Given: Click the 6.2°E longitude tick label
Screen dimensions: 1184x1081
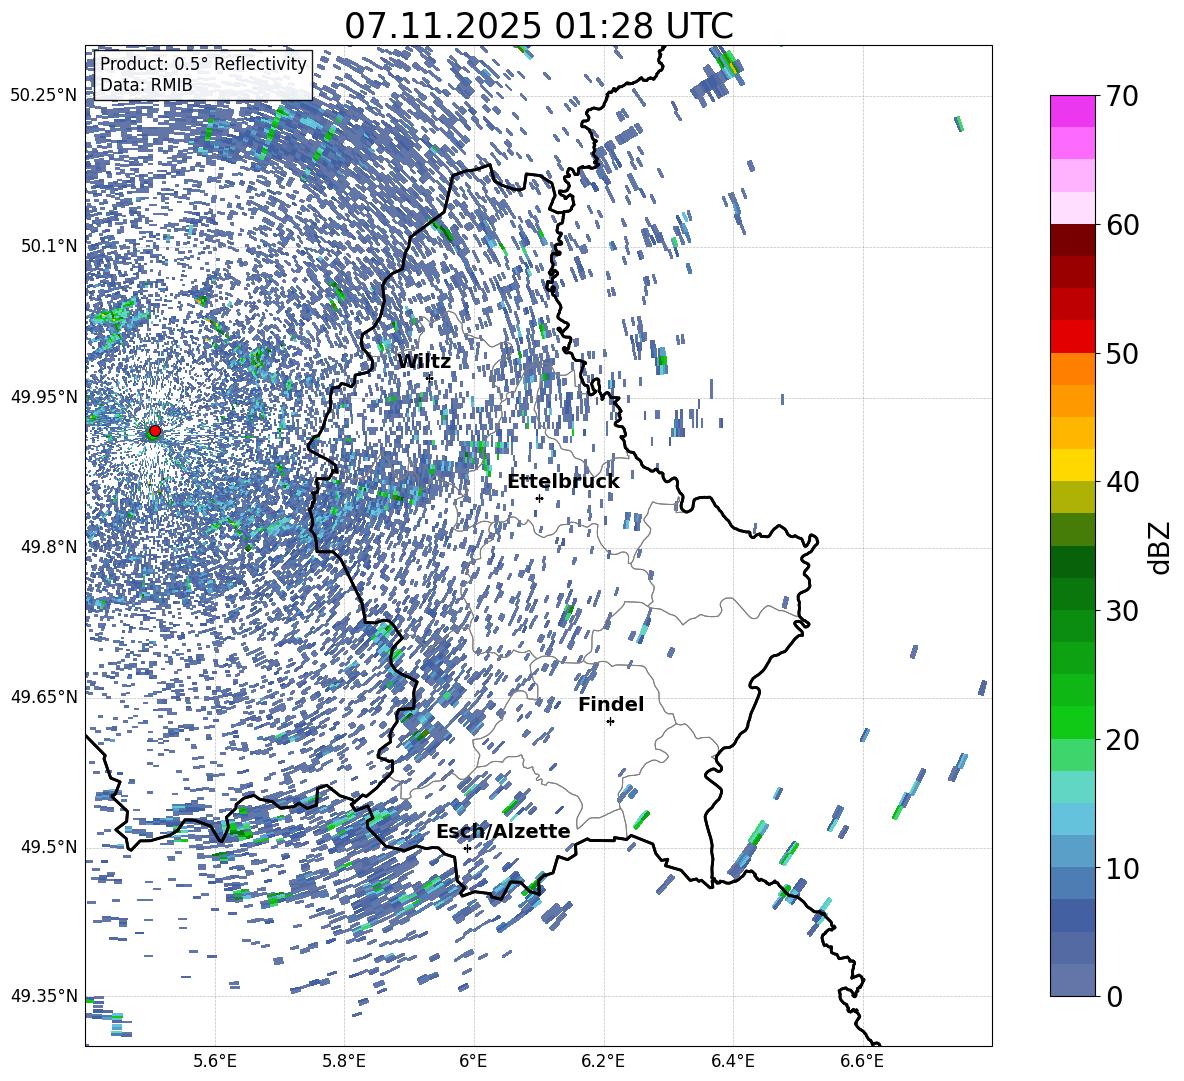Looking at the screenshot, I should (603, 1061).
